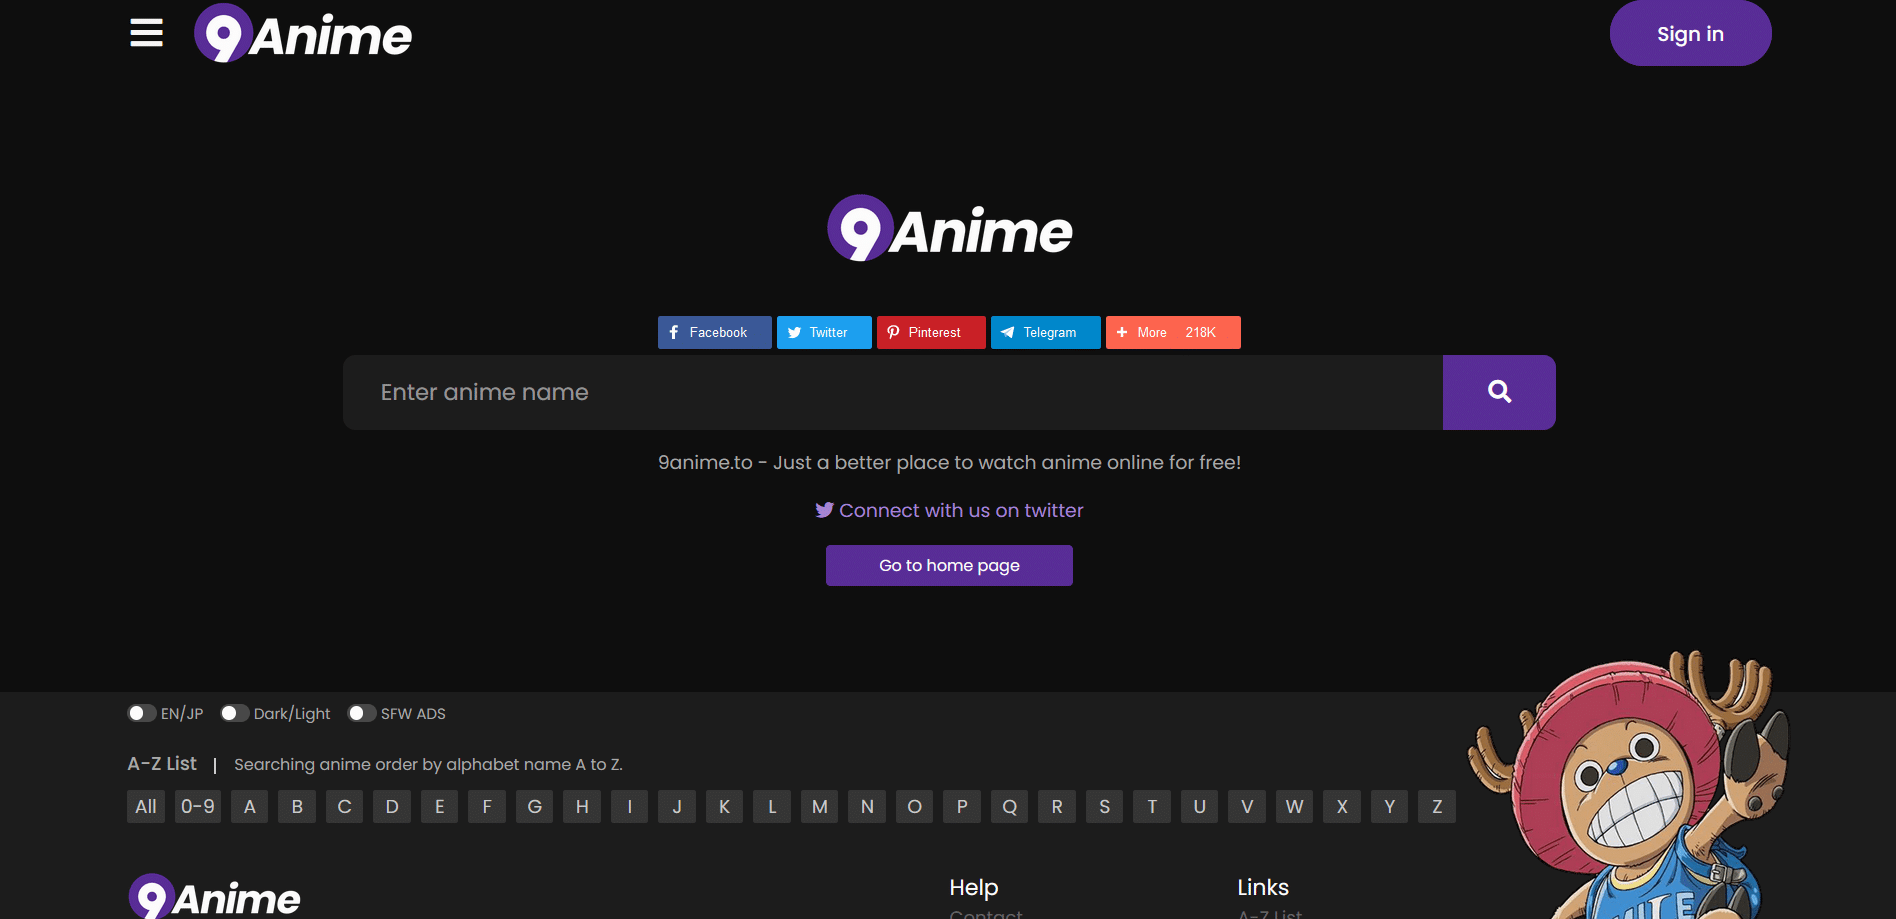Select letter B in A-Z list
Image resolution: width=1896 pixels, height=919 pixels.
point(297,806)
